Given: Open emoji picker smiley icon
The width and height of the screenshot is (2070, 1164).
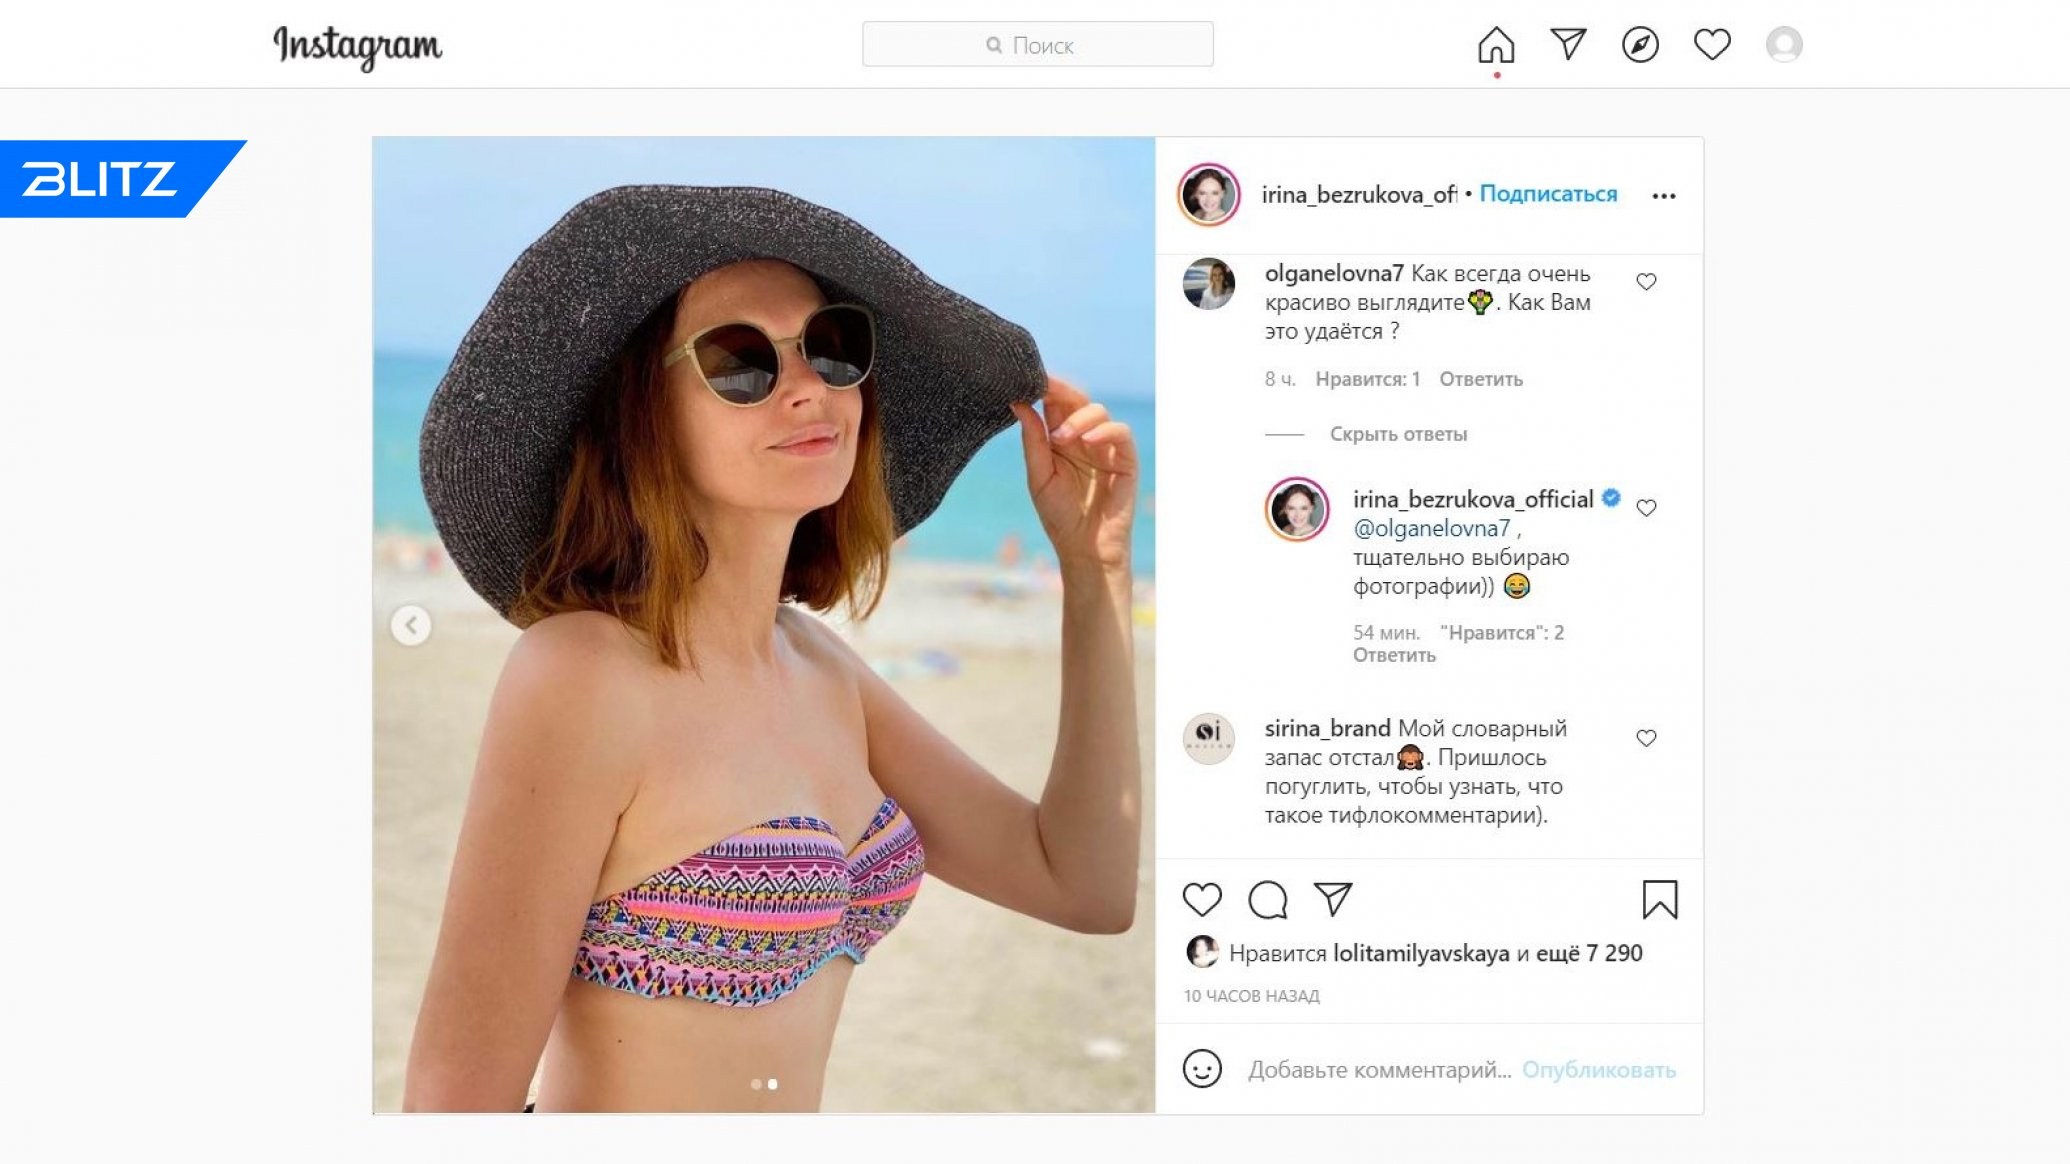Looking at the screenshot, I should point(1202,1069).
